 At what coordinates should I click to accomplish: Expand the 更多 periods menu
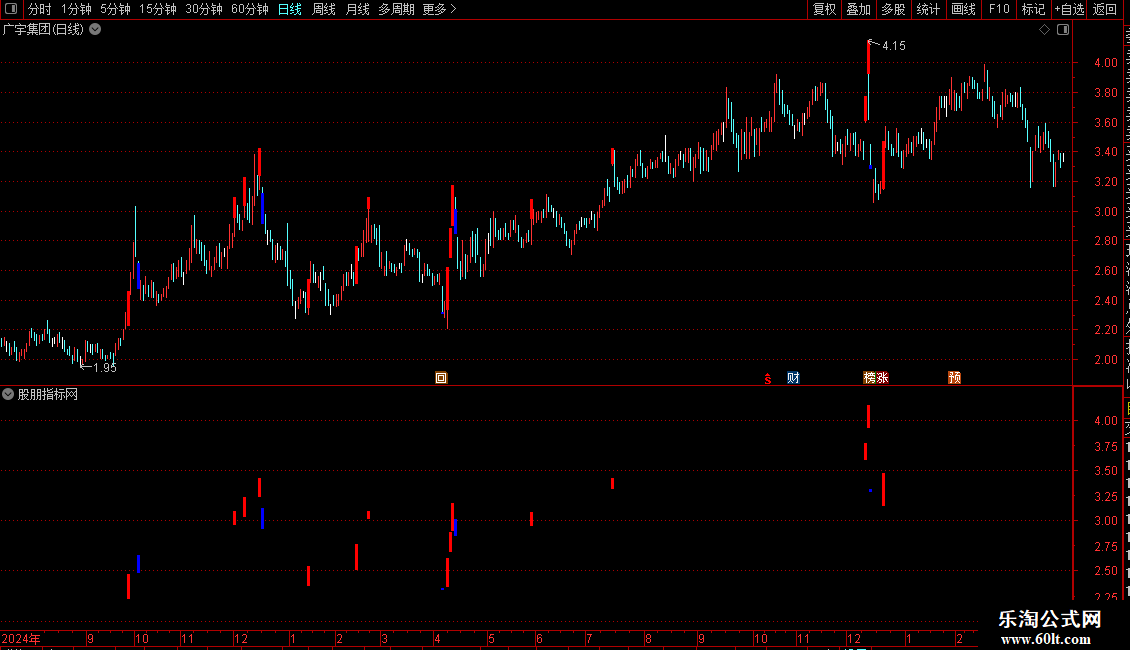(x=439, y=9)
